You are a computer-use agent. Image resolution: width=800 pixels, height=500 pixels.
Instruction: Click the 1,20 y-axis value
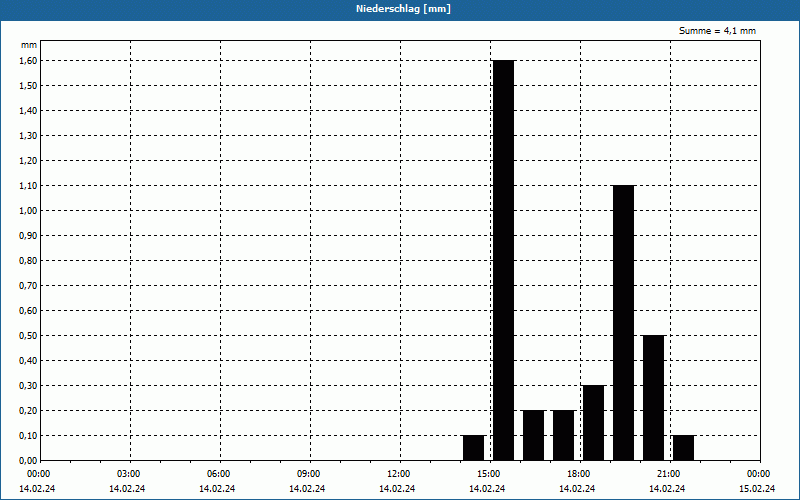tap(28, 160)
